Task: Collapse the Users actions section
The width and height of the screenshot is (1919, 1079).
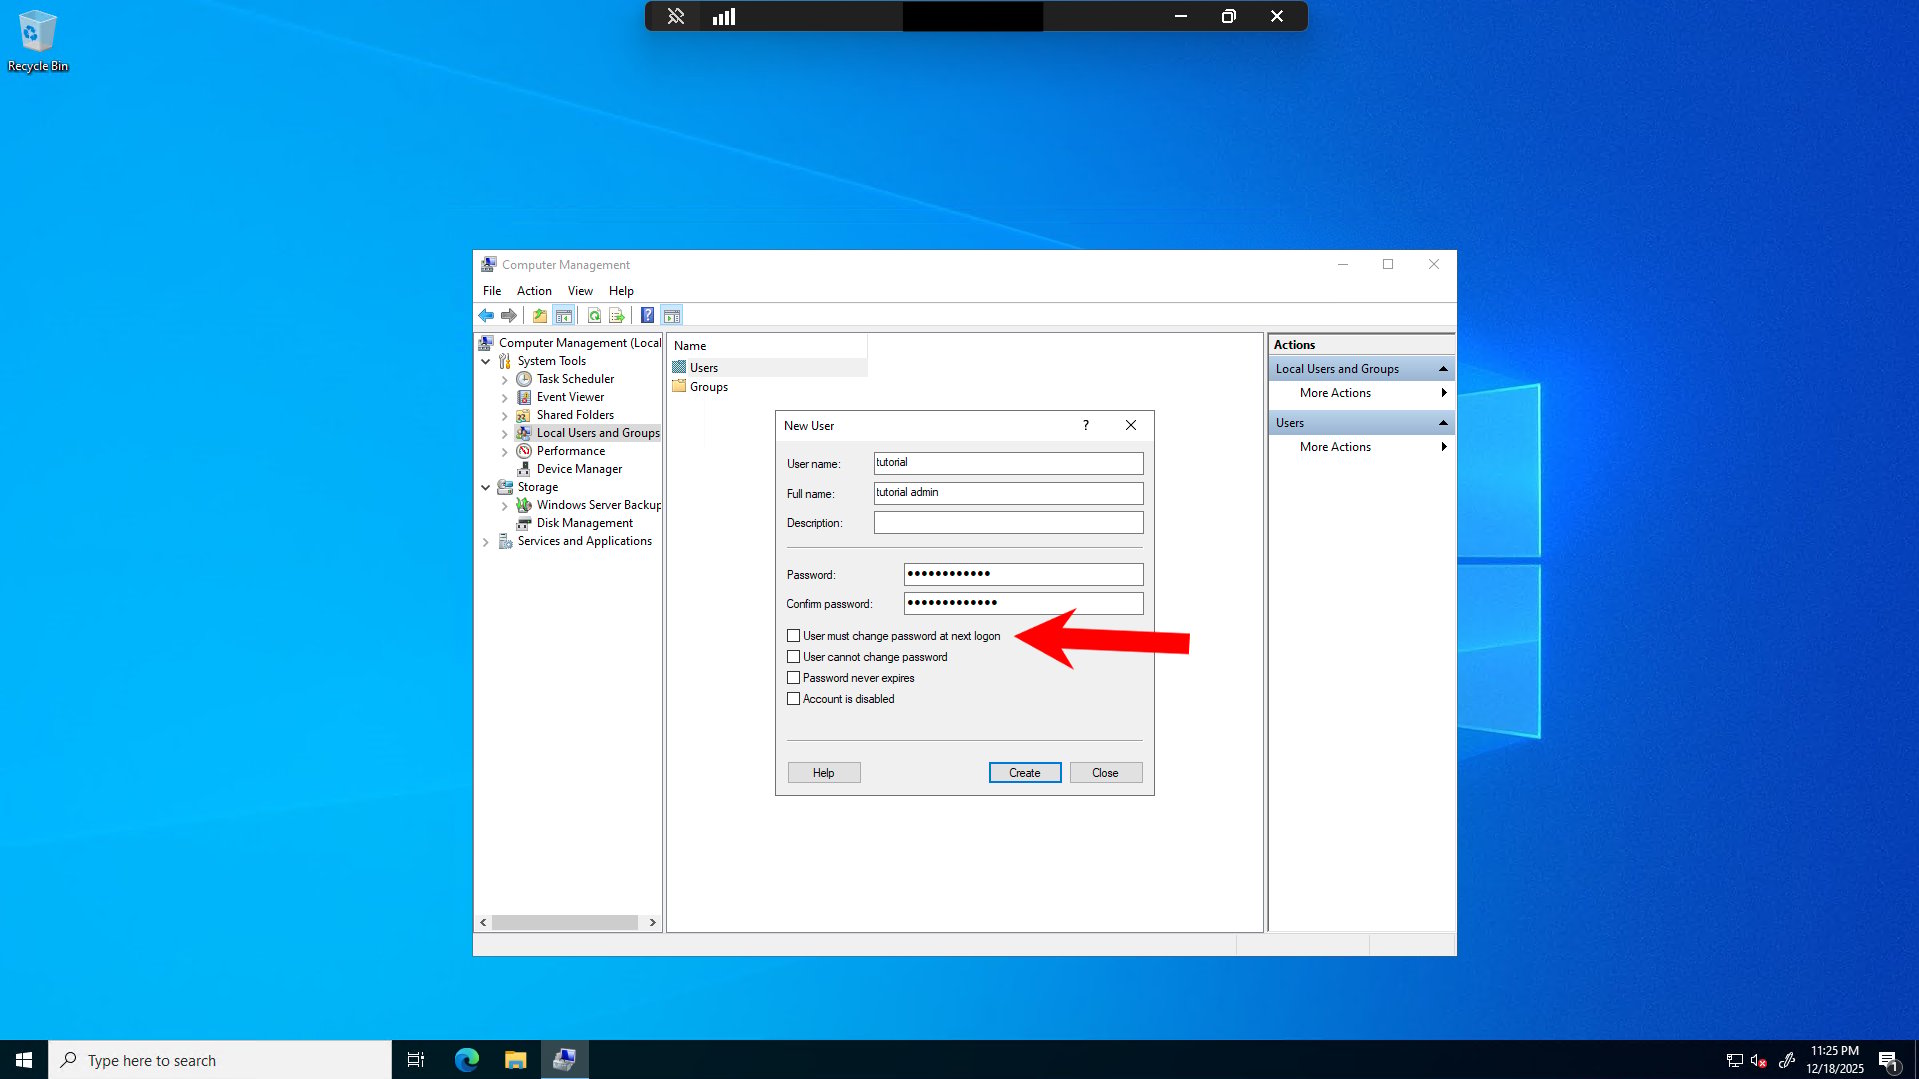Action: tap(1443, 423)
